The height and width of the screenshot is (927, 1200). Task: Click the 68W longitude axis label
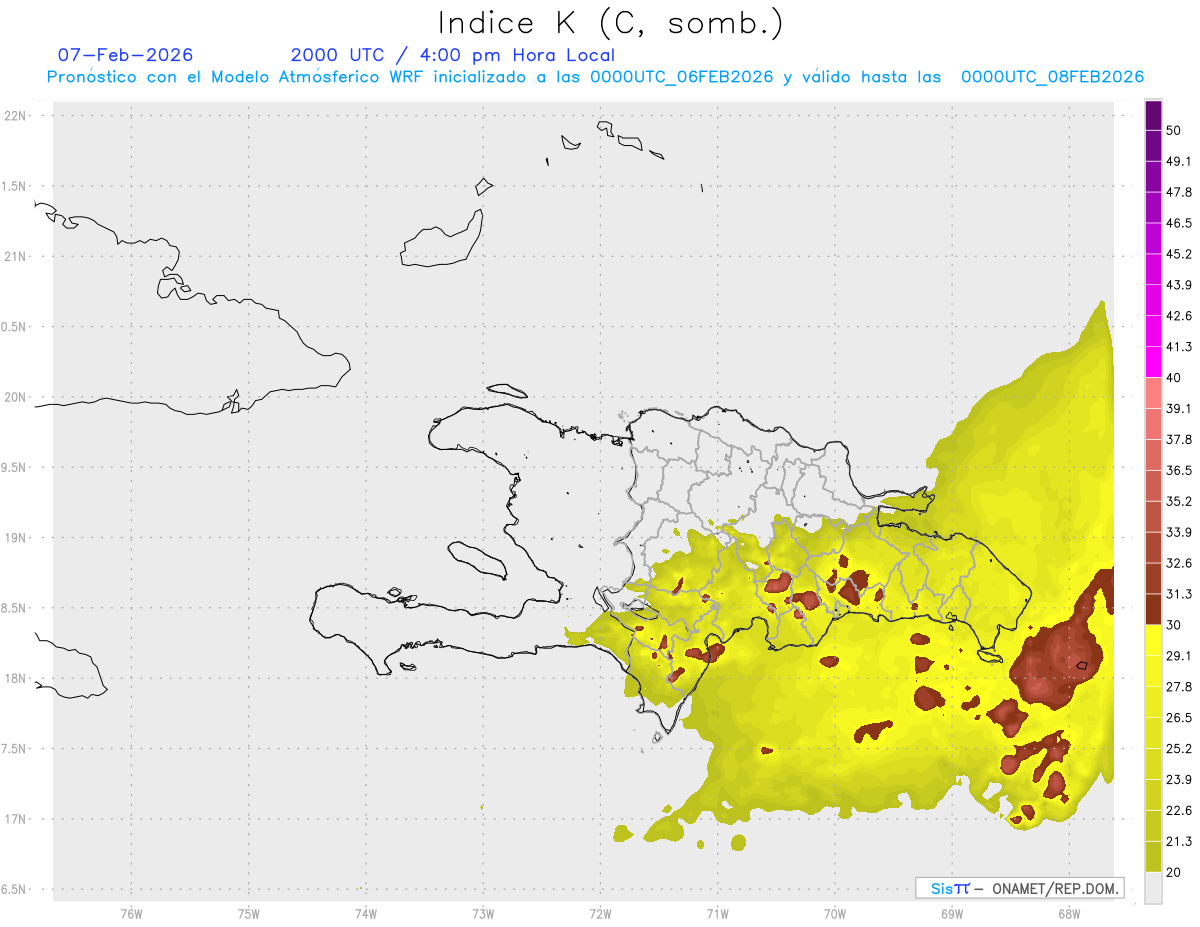point(1068,913)
